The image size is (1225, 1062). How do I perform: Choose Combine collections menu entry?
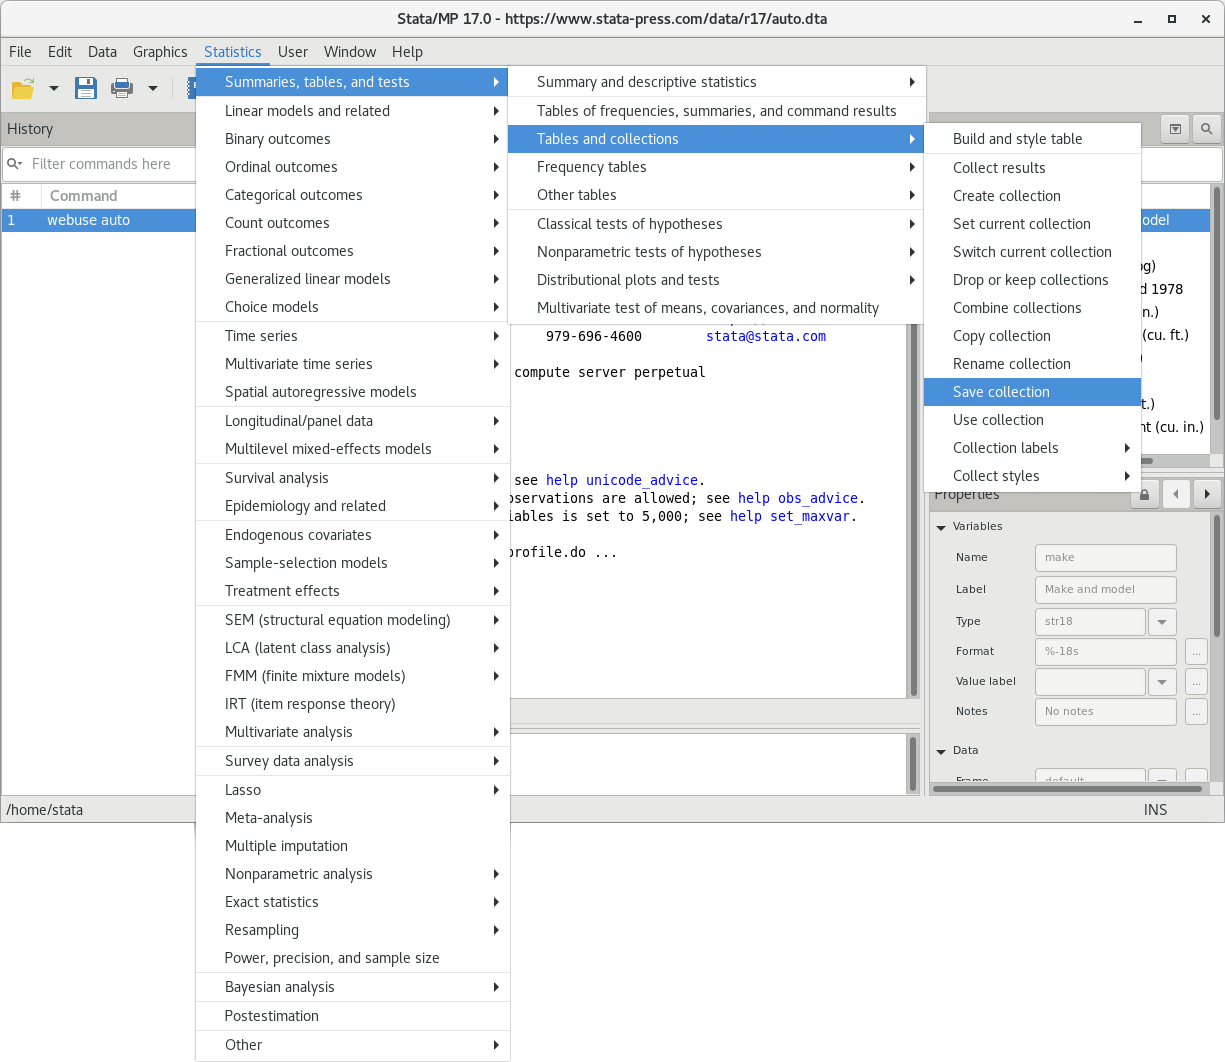click(1032, 308)
